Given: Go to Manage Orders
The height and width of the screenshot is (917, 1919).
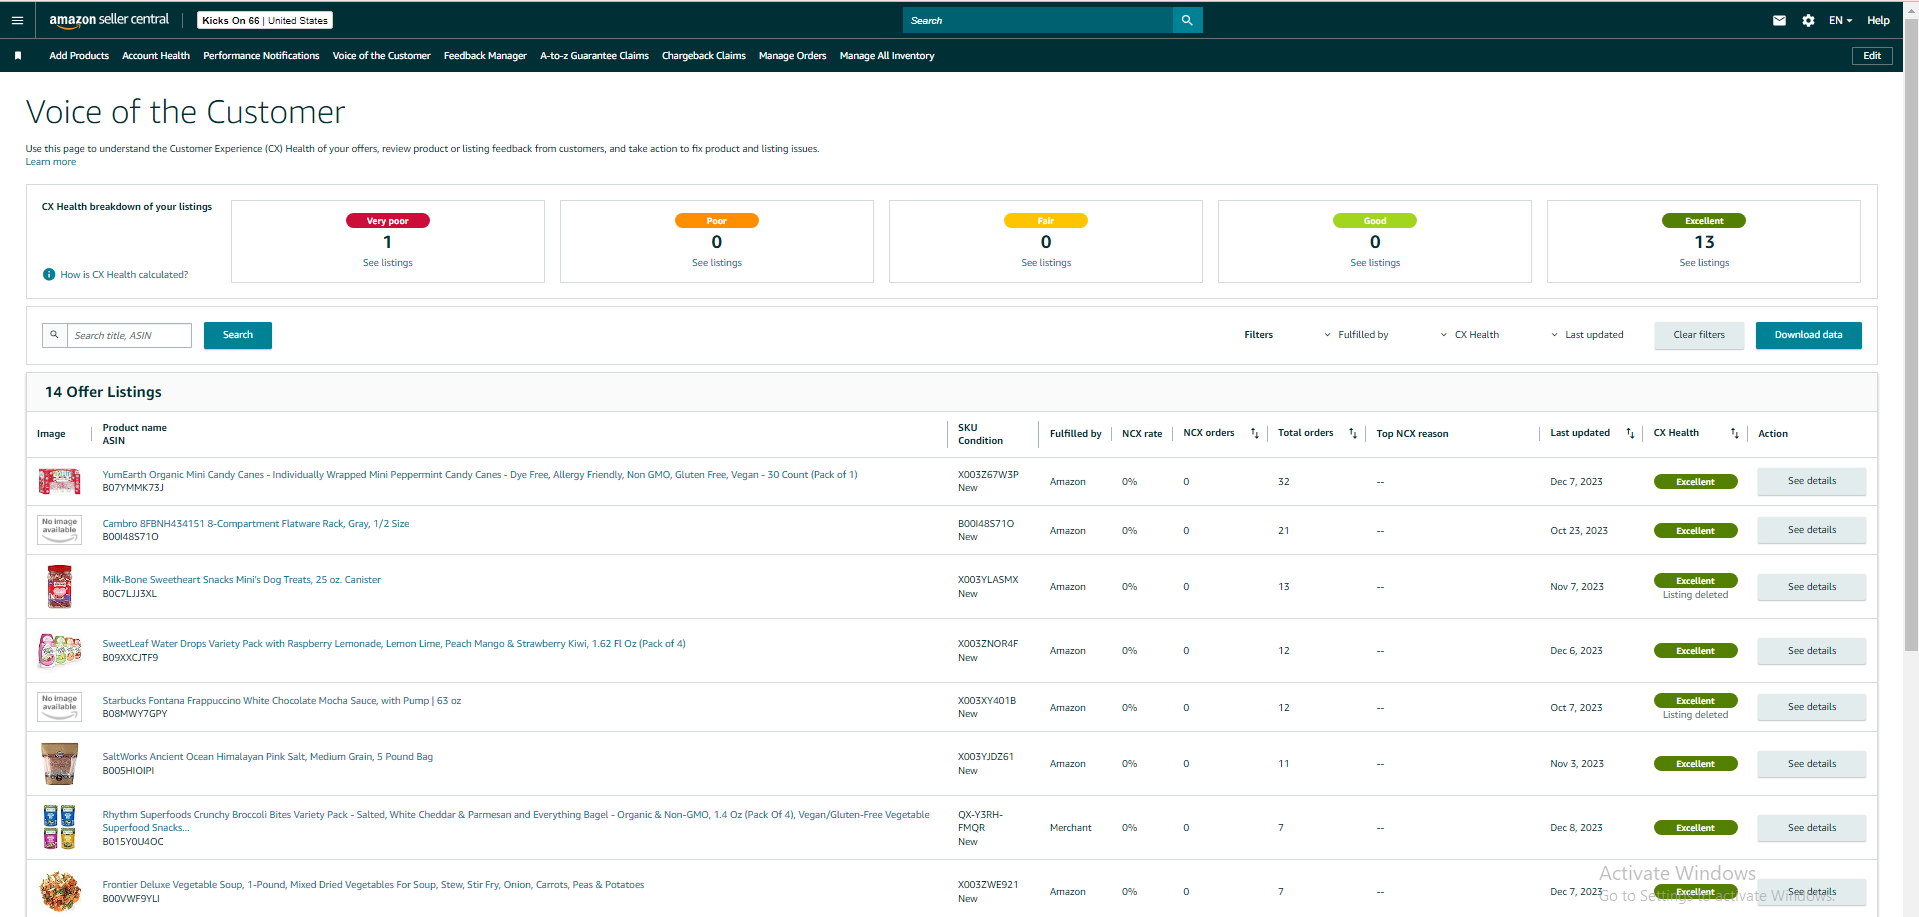Looking at the screenshot, I should pos(792,56).
